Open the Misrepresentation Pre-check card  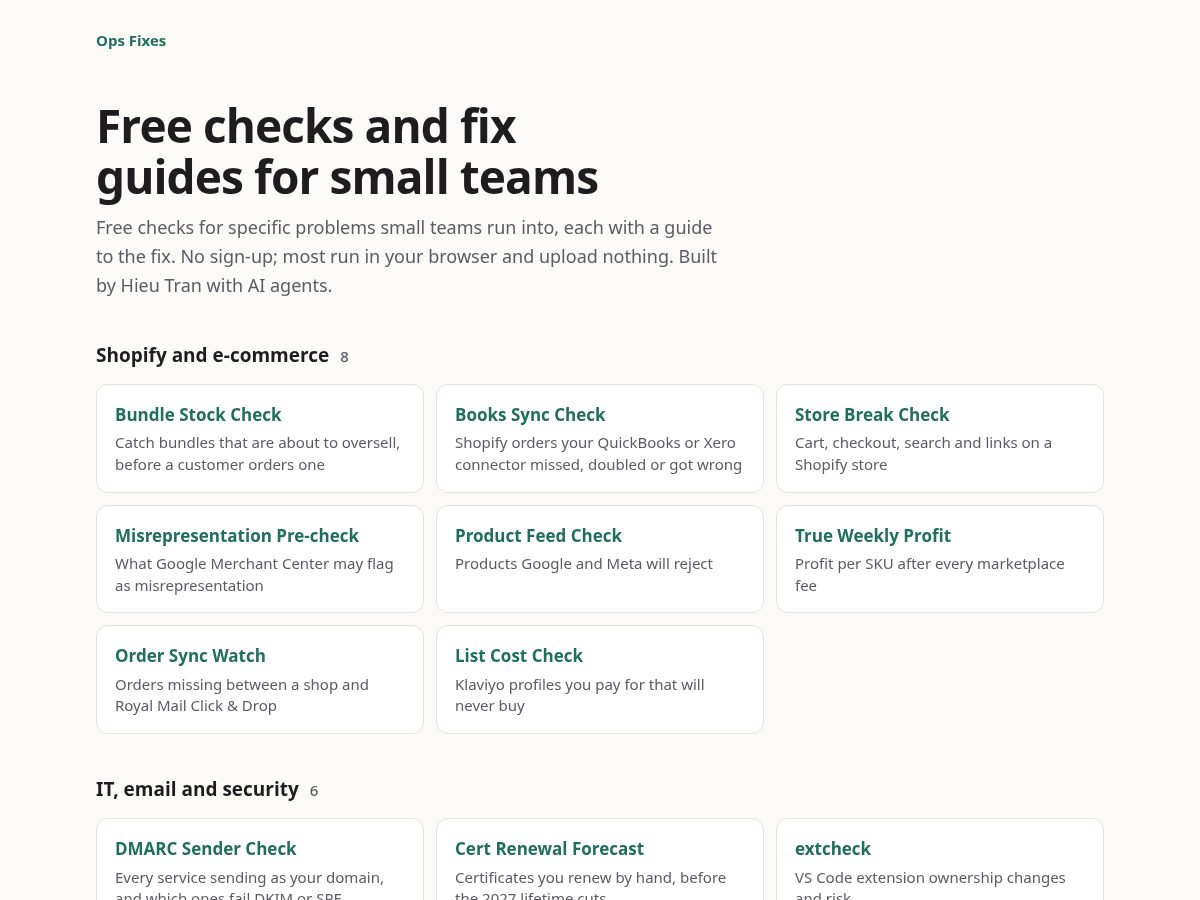[x=260, y=559]
